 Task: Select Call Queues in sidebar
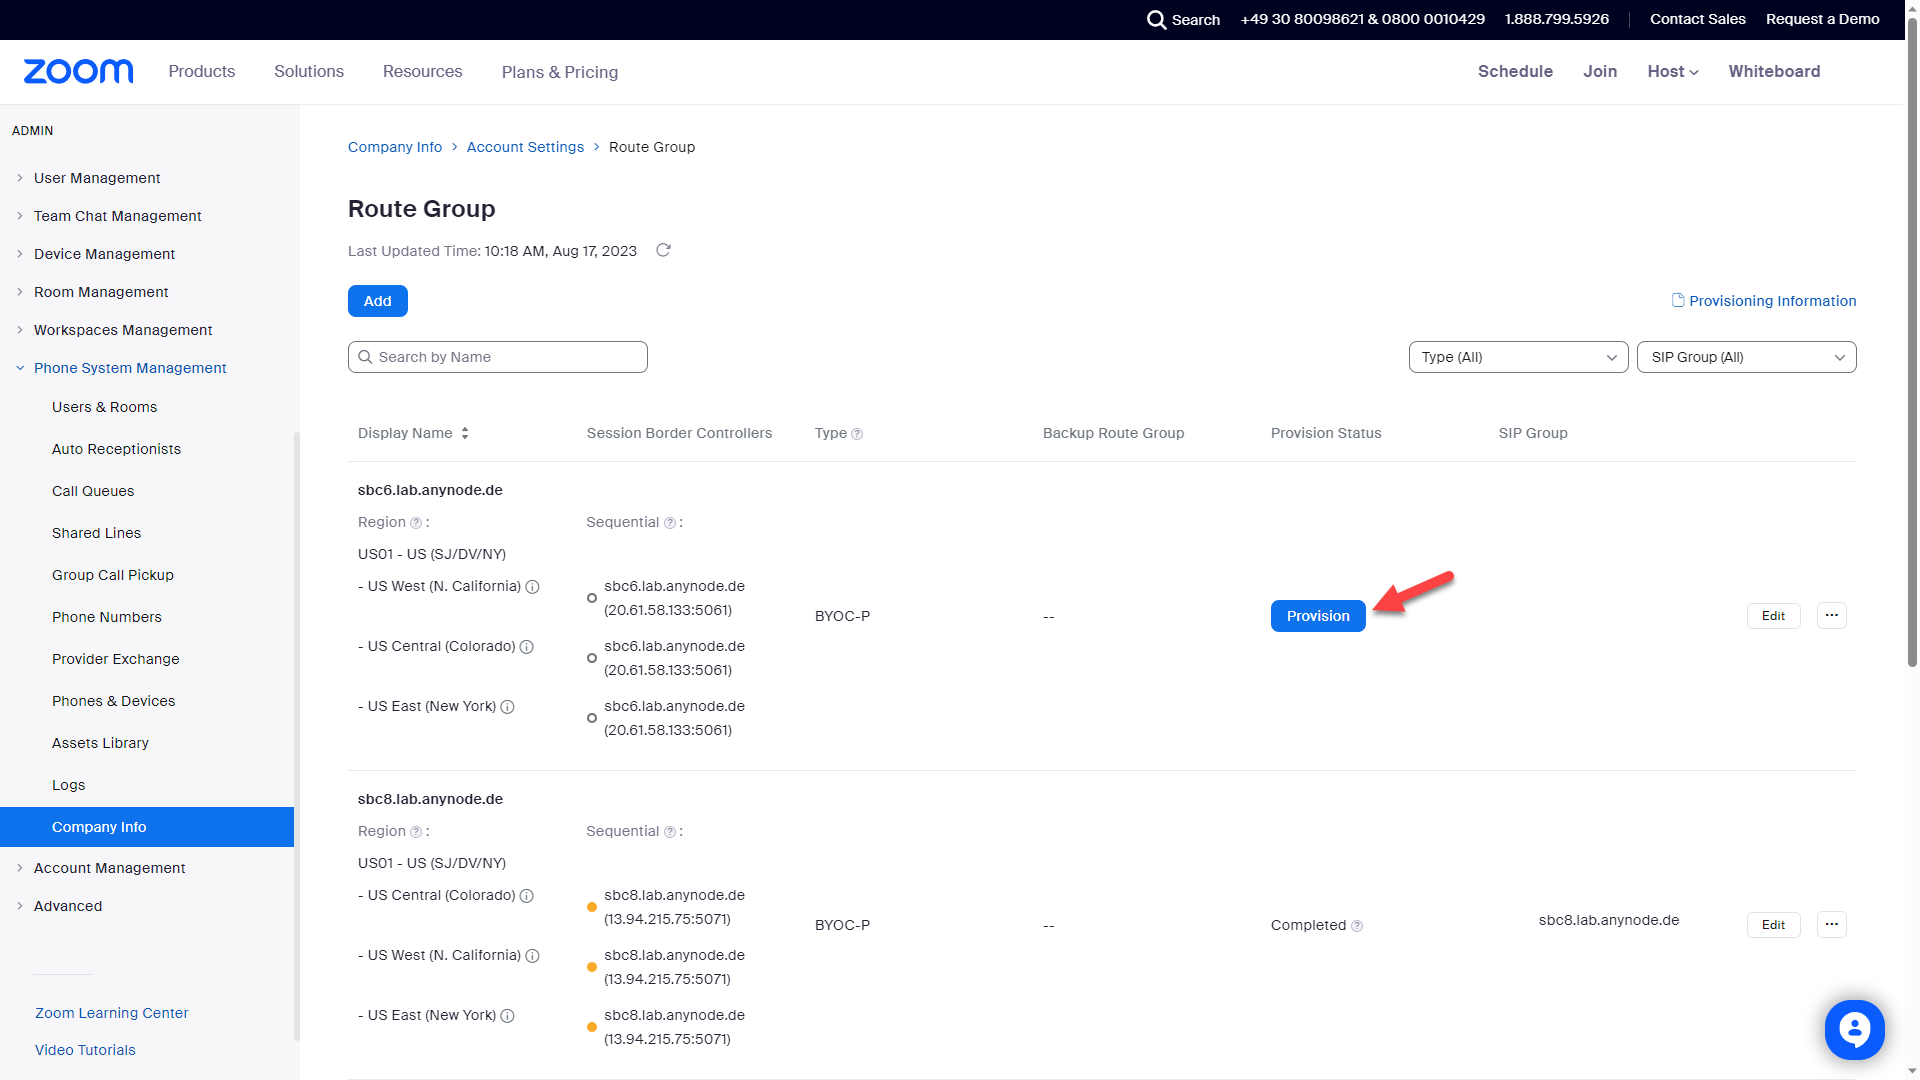click(93, 491)
